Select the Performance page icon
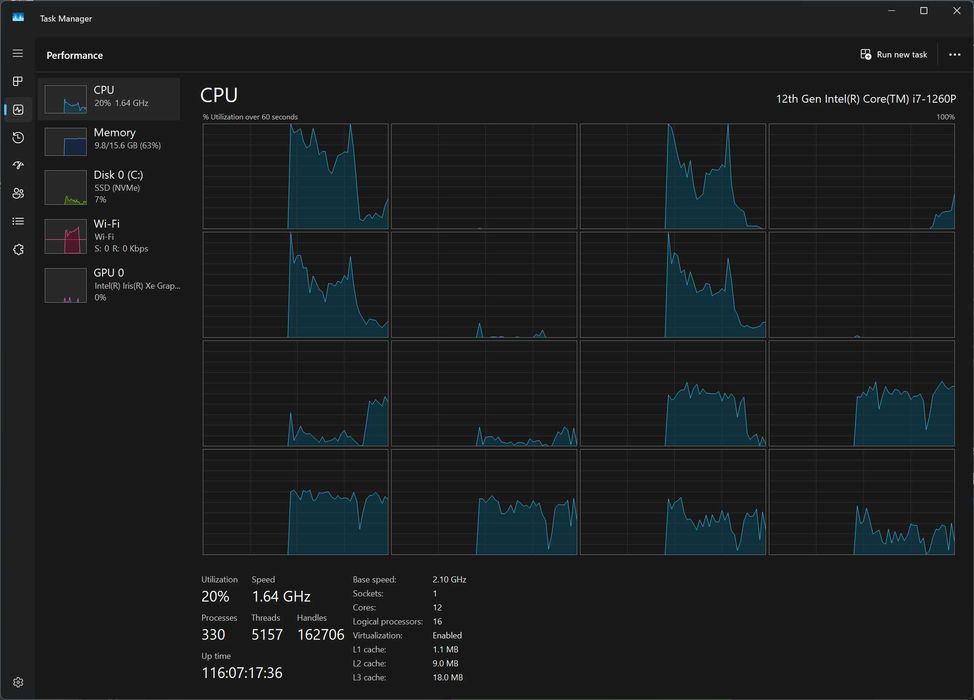Screen dimensions: 974x700 coord(18,110)
